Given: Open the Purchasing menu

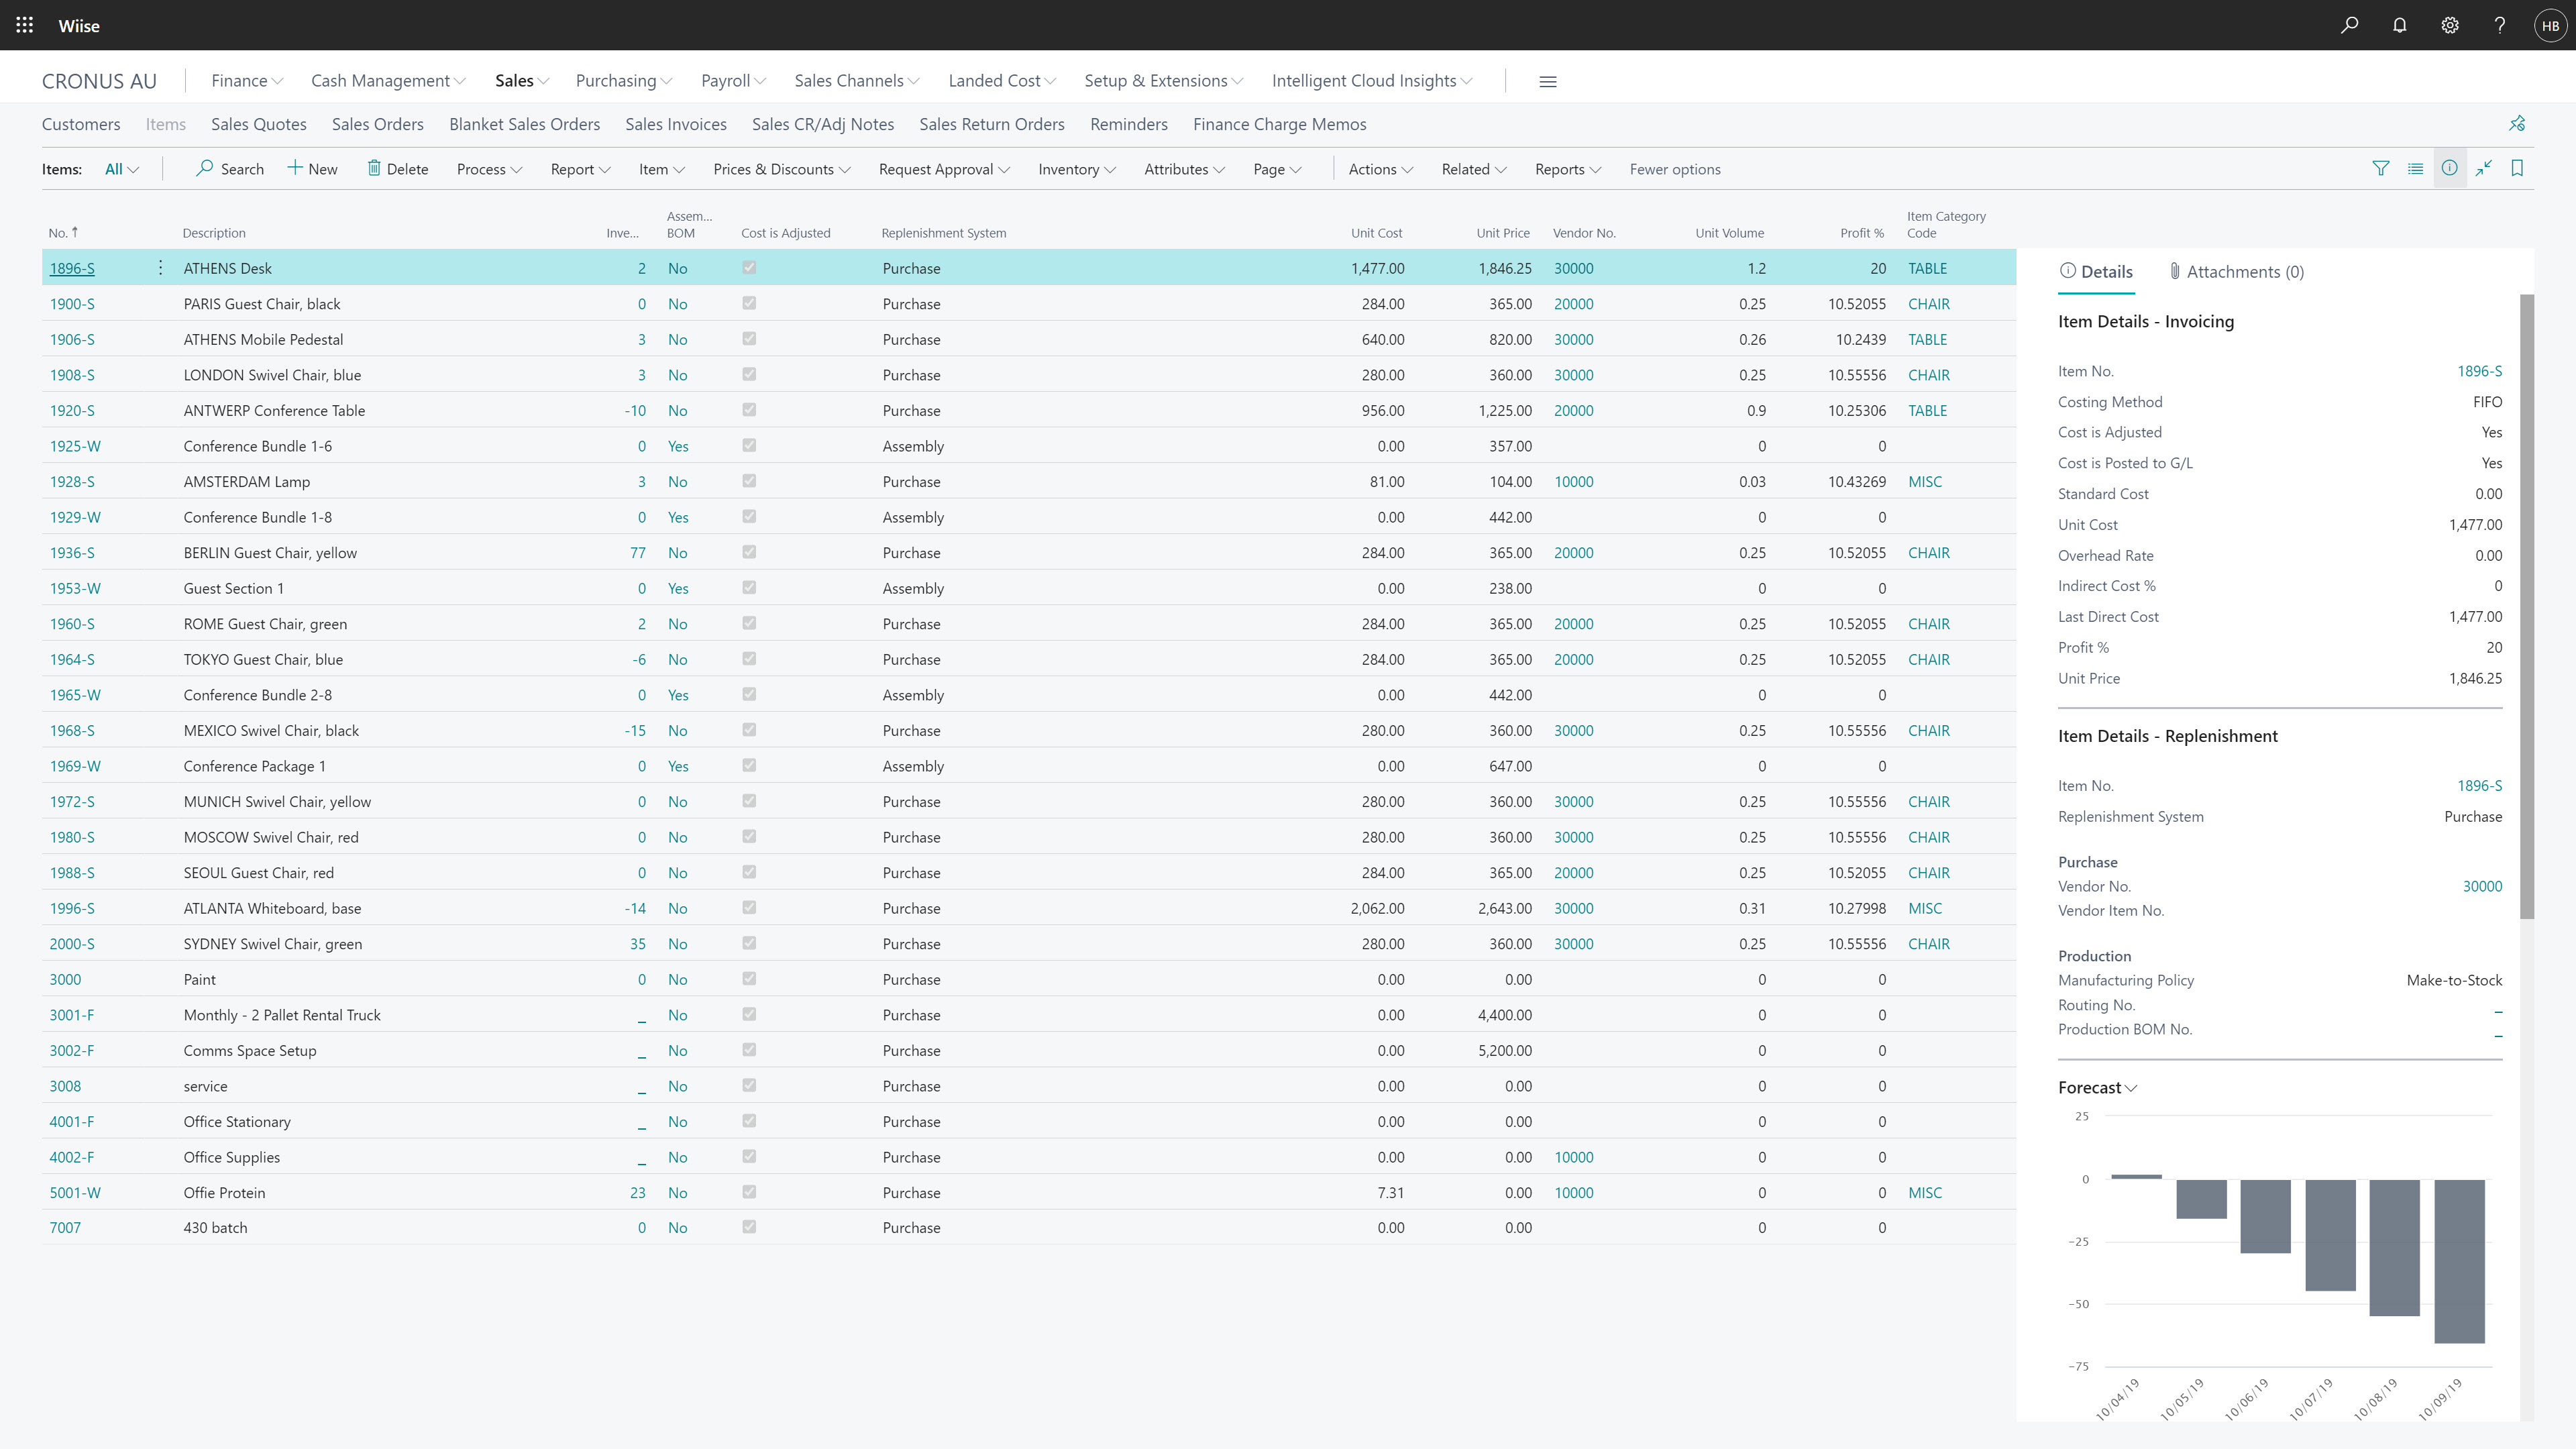Looking at the screenshot, I should pos(623,81).
